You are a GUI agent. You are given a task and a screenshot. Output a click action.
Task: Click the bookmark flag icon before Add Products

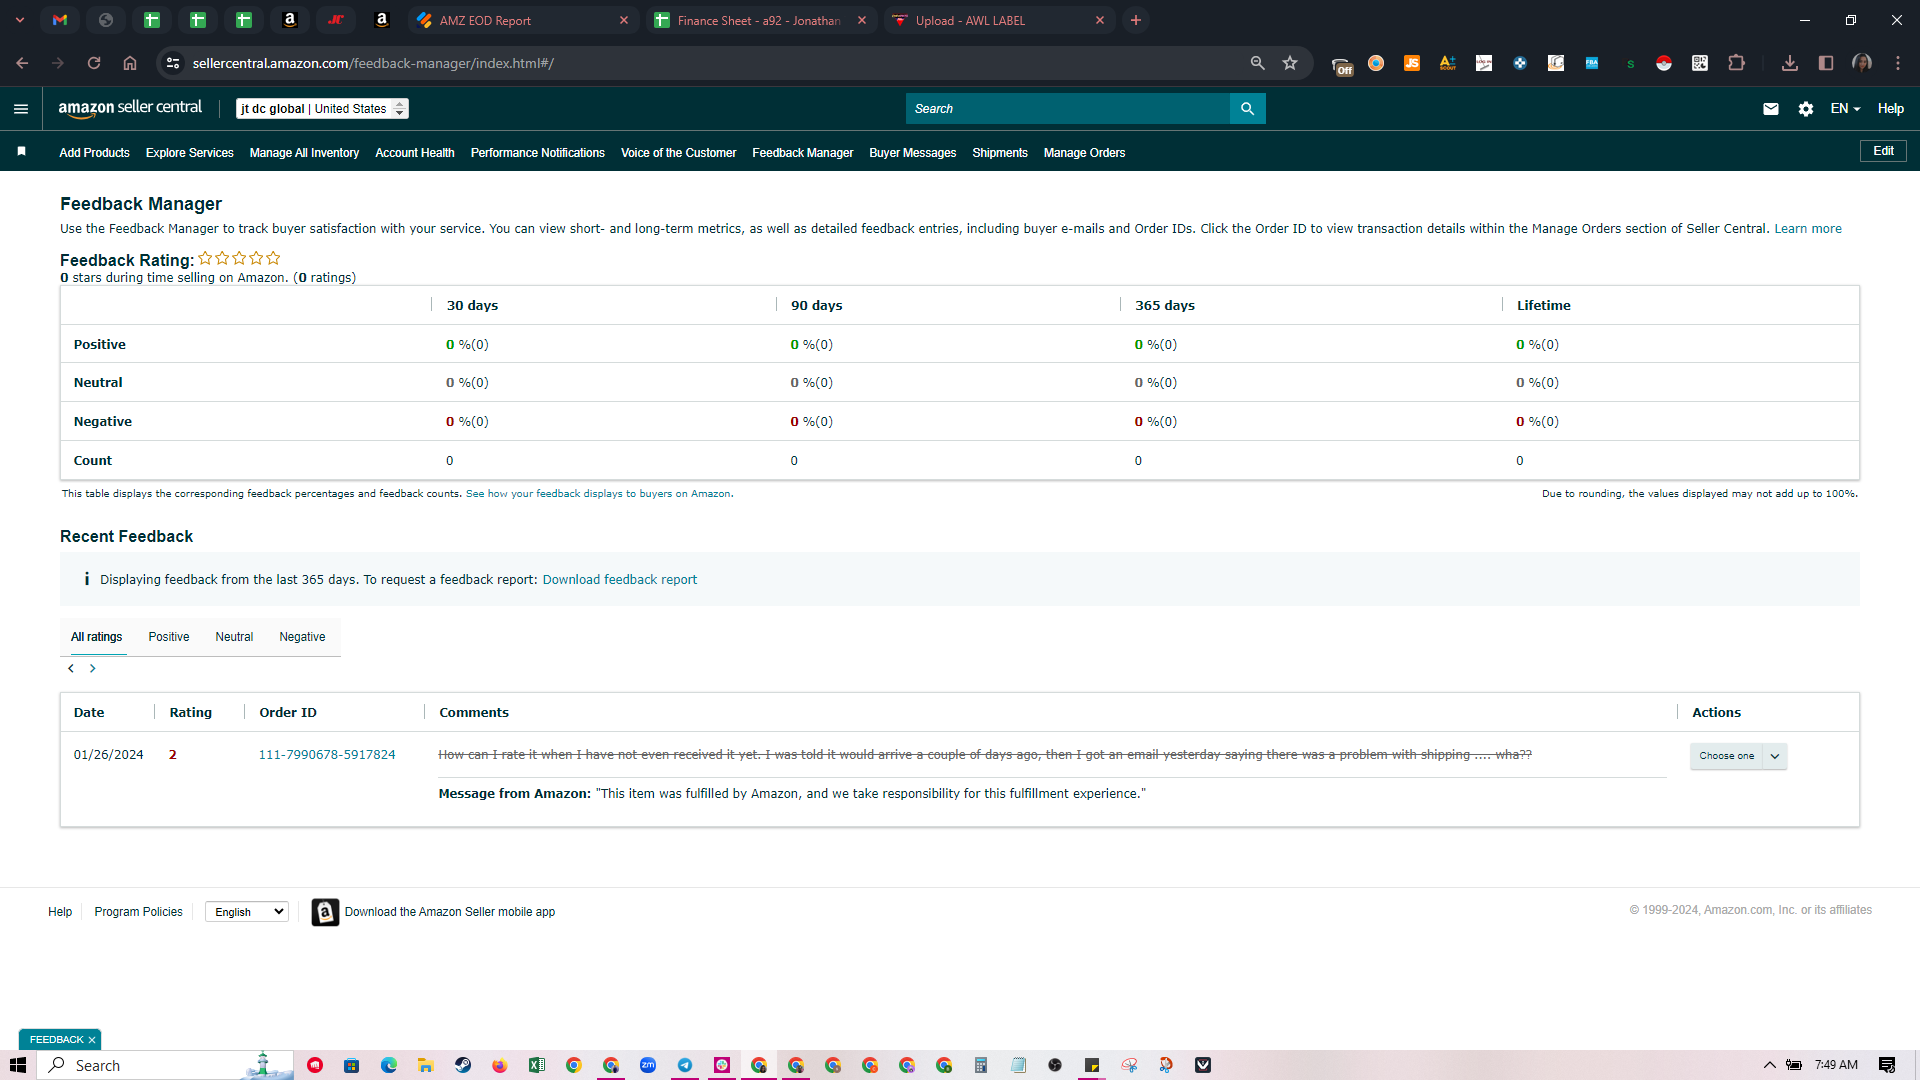[x=21, y=152]
